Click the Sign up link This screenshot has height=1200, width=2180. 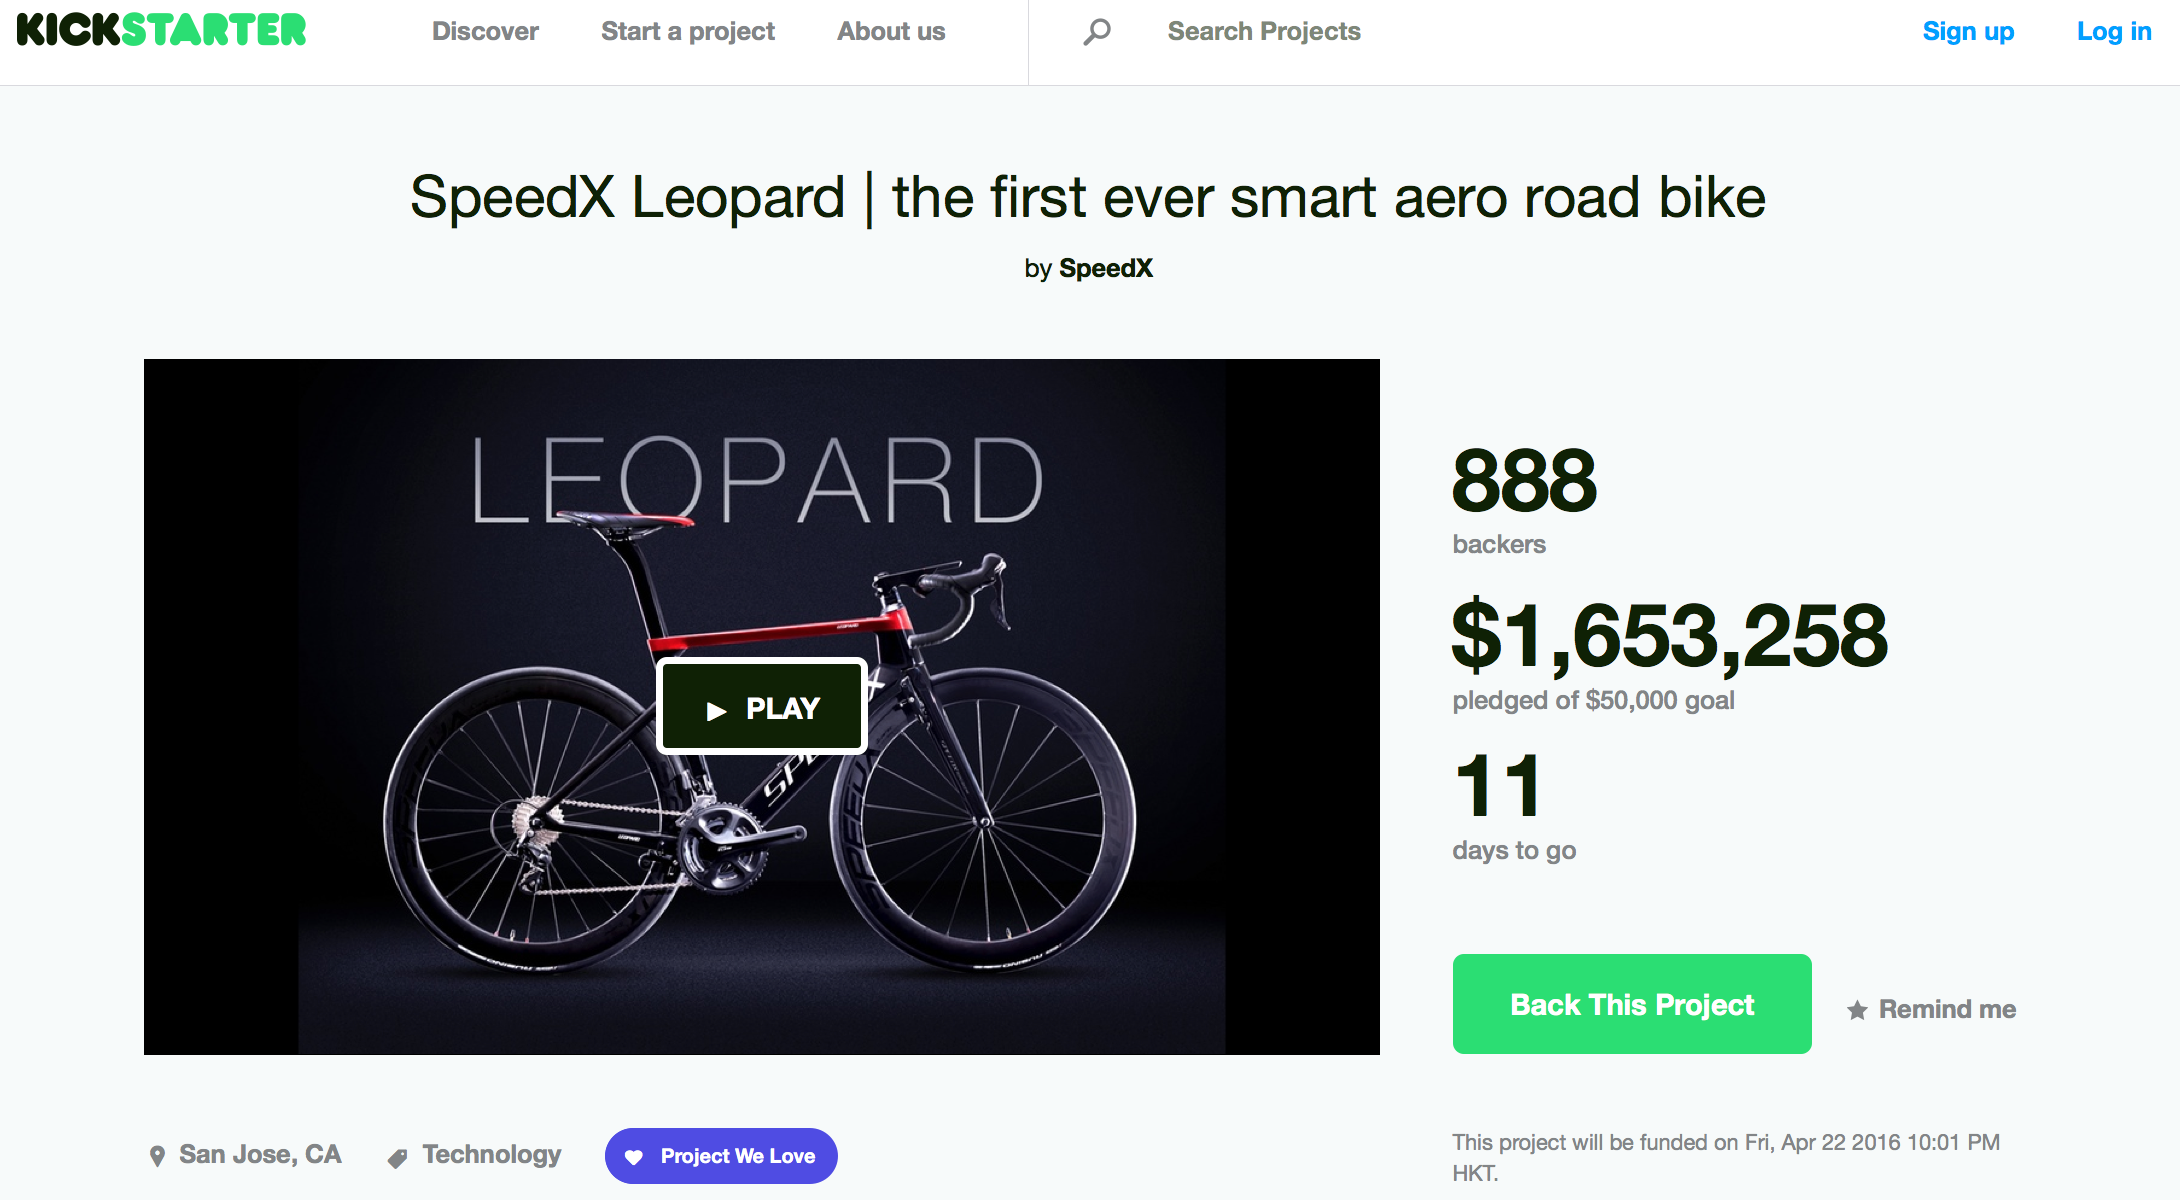1968,32
